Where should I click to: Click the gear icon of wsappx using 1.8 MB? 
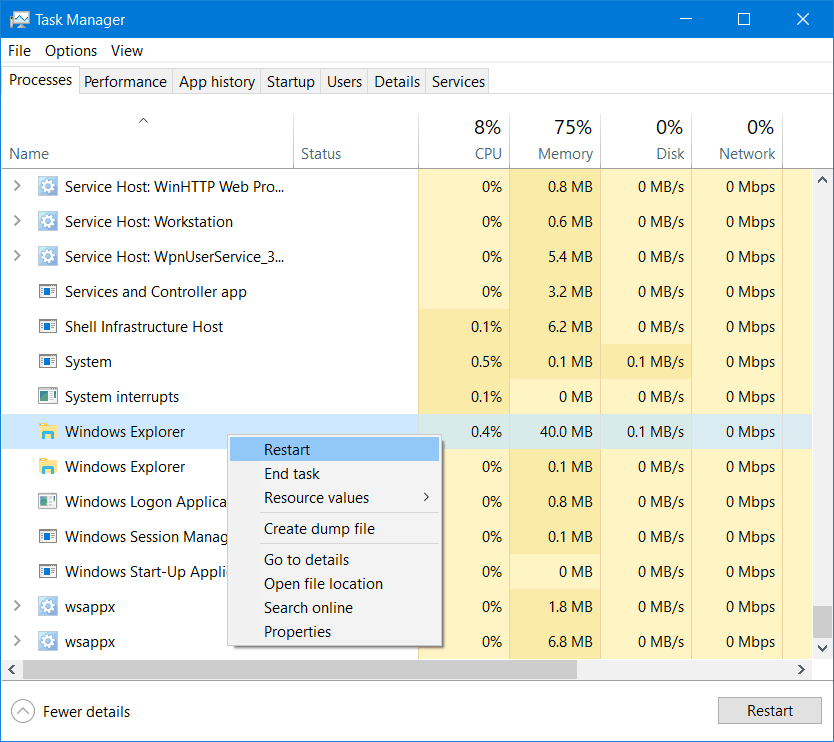click(48, 606)
